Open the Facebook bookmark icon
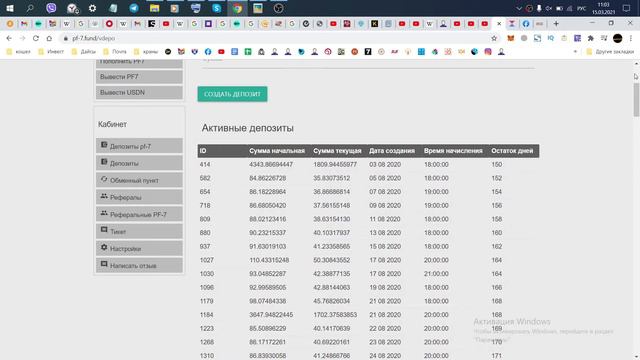The width and height of the screenshot is (640, 360). 208,52
